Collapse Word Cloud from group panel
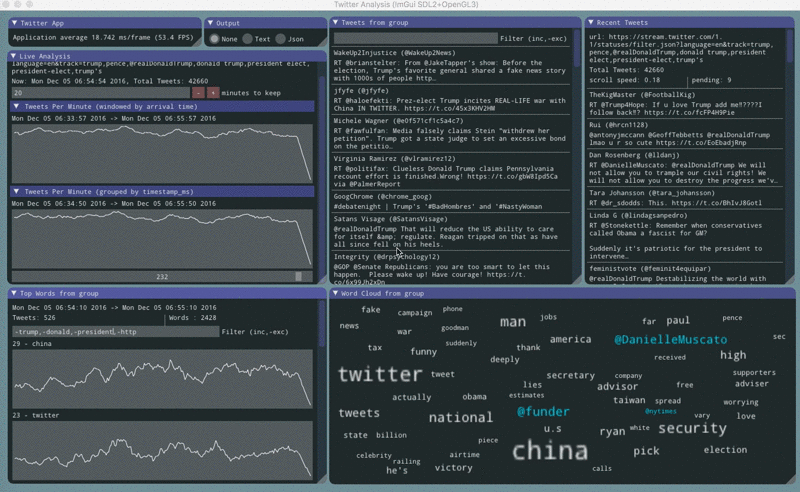 pyautogui.click(x=335, y=293)
